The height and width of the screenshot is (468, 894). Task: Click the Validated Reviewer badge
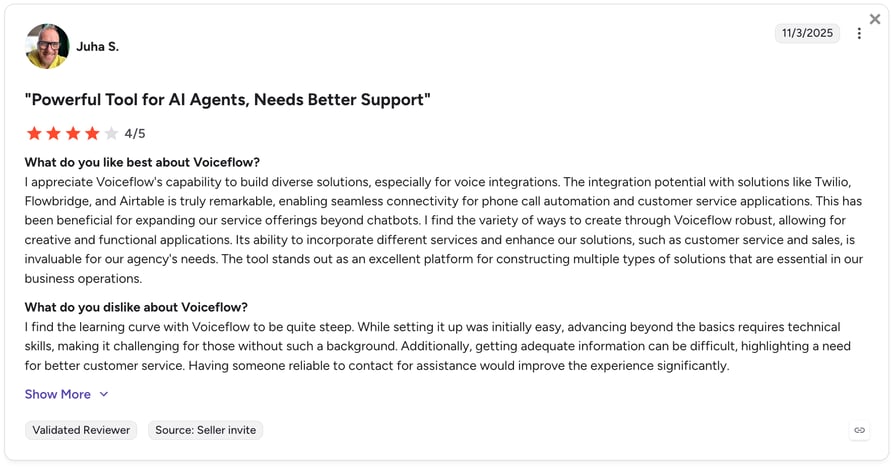coord(81,430)
